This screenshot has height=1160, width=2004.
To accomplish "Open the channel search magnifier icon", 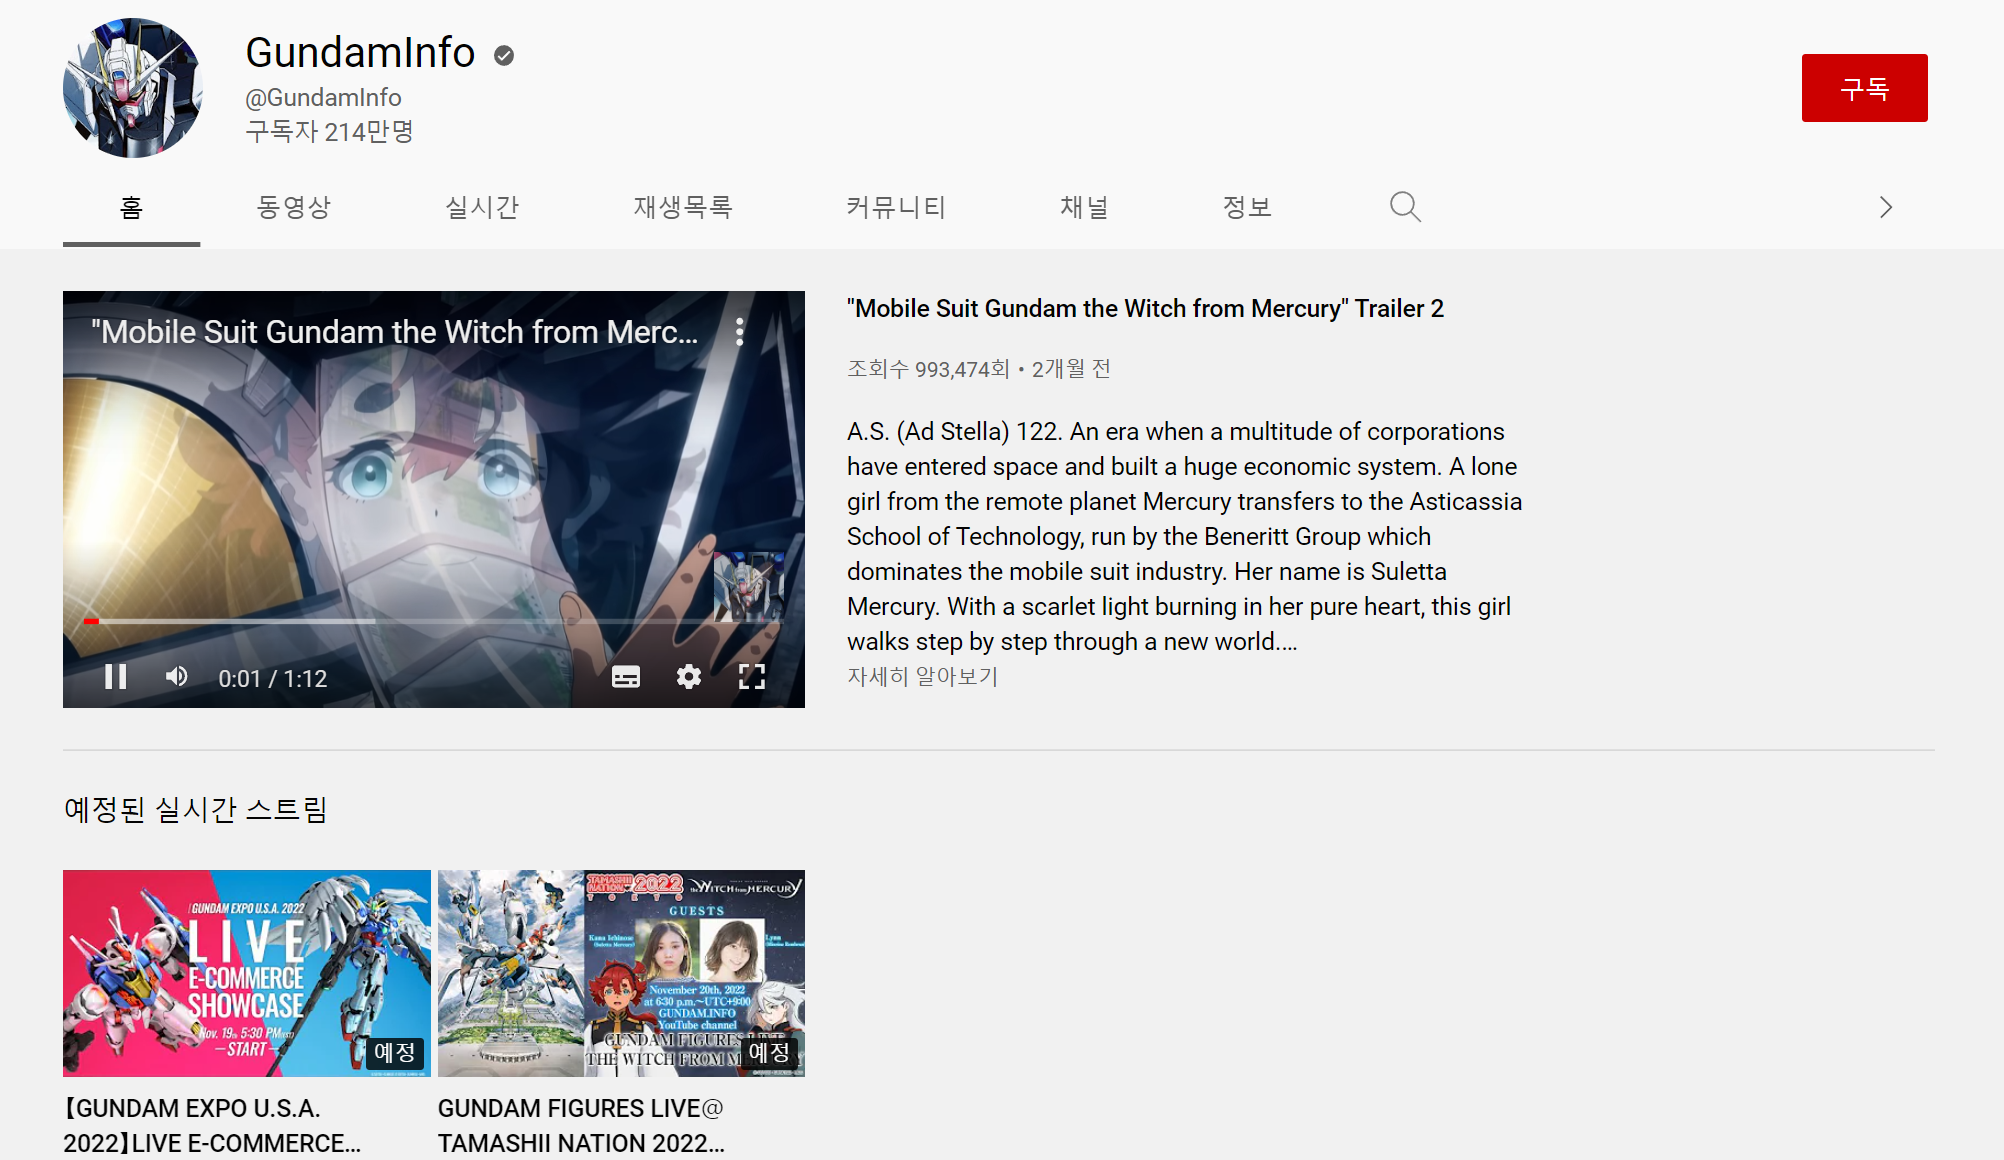I will (x=1405, y=207).
